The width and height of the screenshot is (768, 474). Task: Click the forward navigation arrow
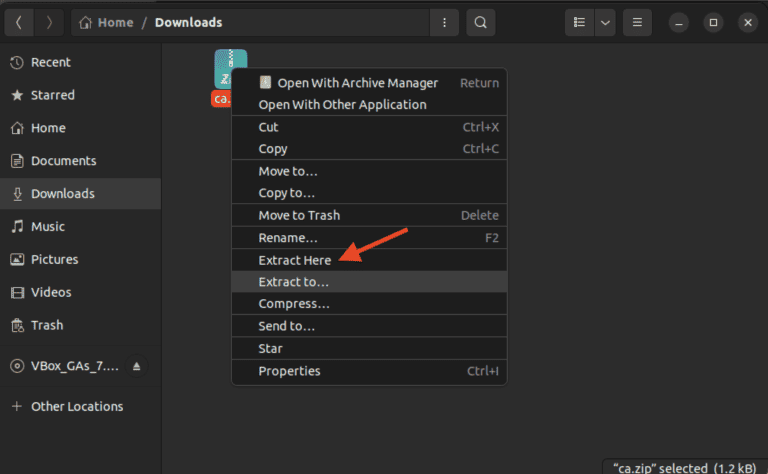49,22
